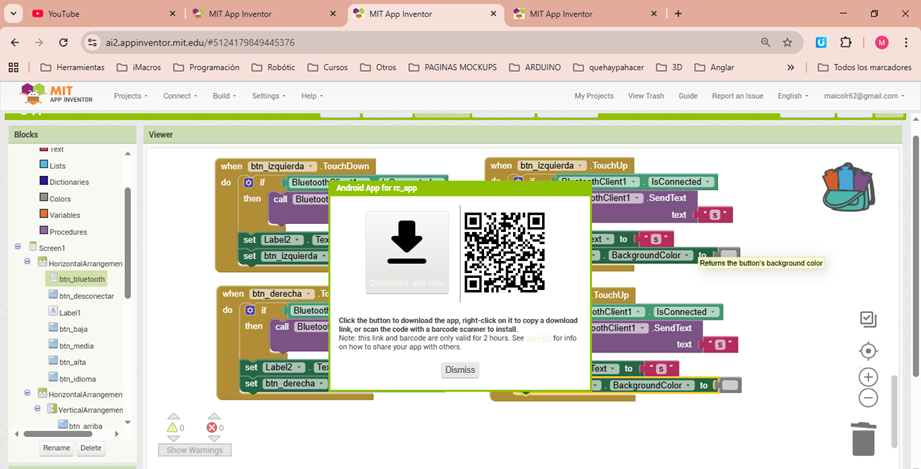Select btn_desconectar in the blocks tree
The height and width of the screenshot is (469, 921).
coord(86,296)
